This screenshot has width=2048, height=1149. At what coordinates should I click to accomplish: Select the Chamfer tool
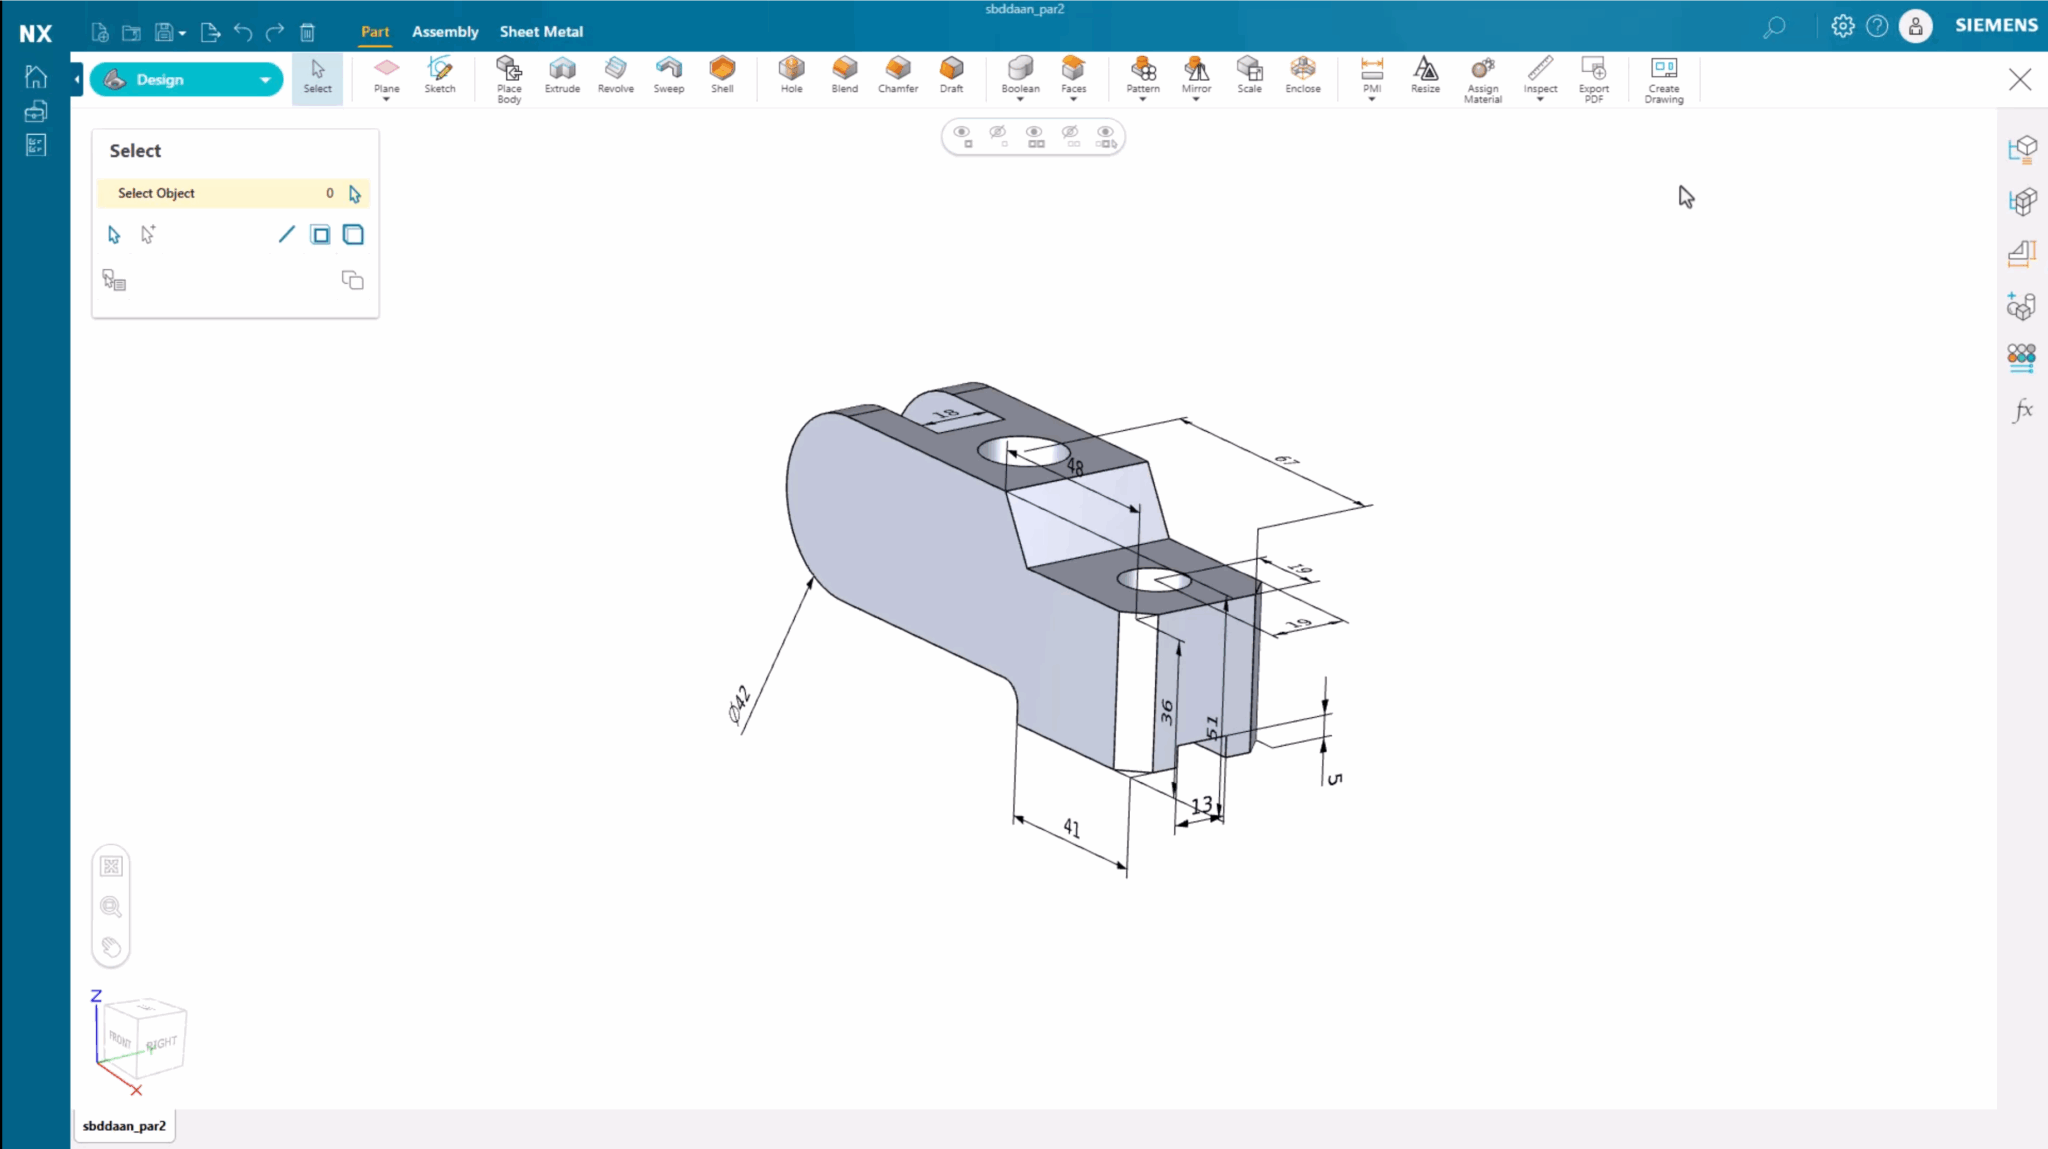896,78
